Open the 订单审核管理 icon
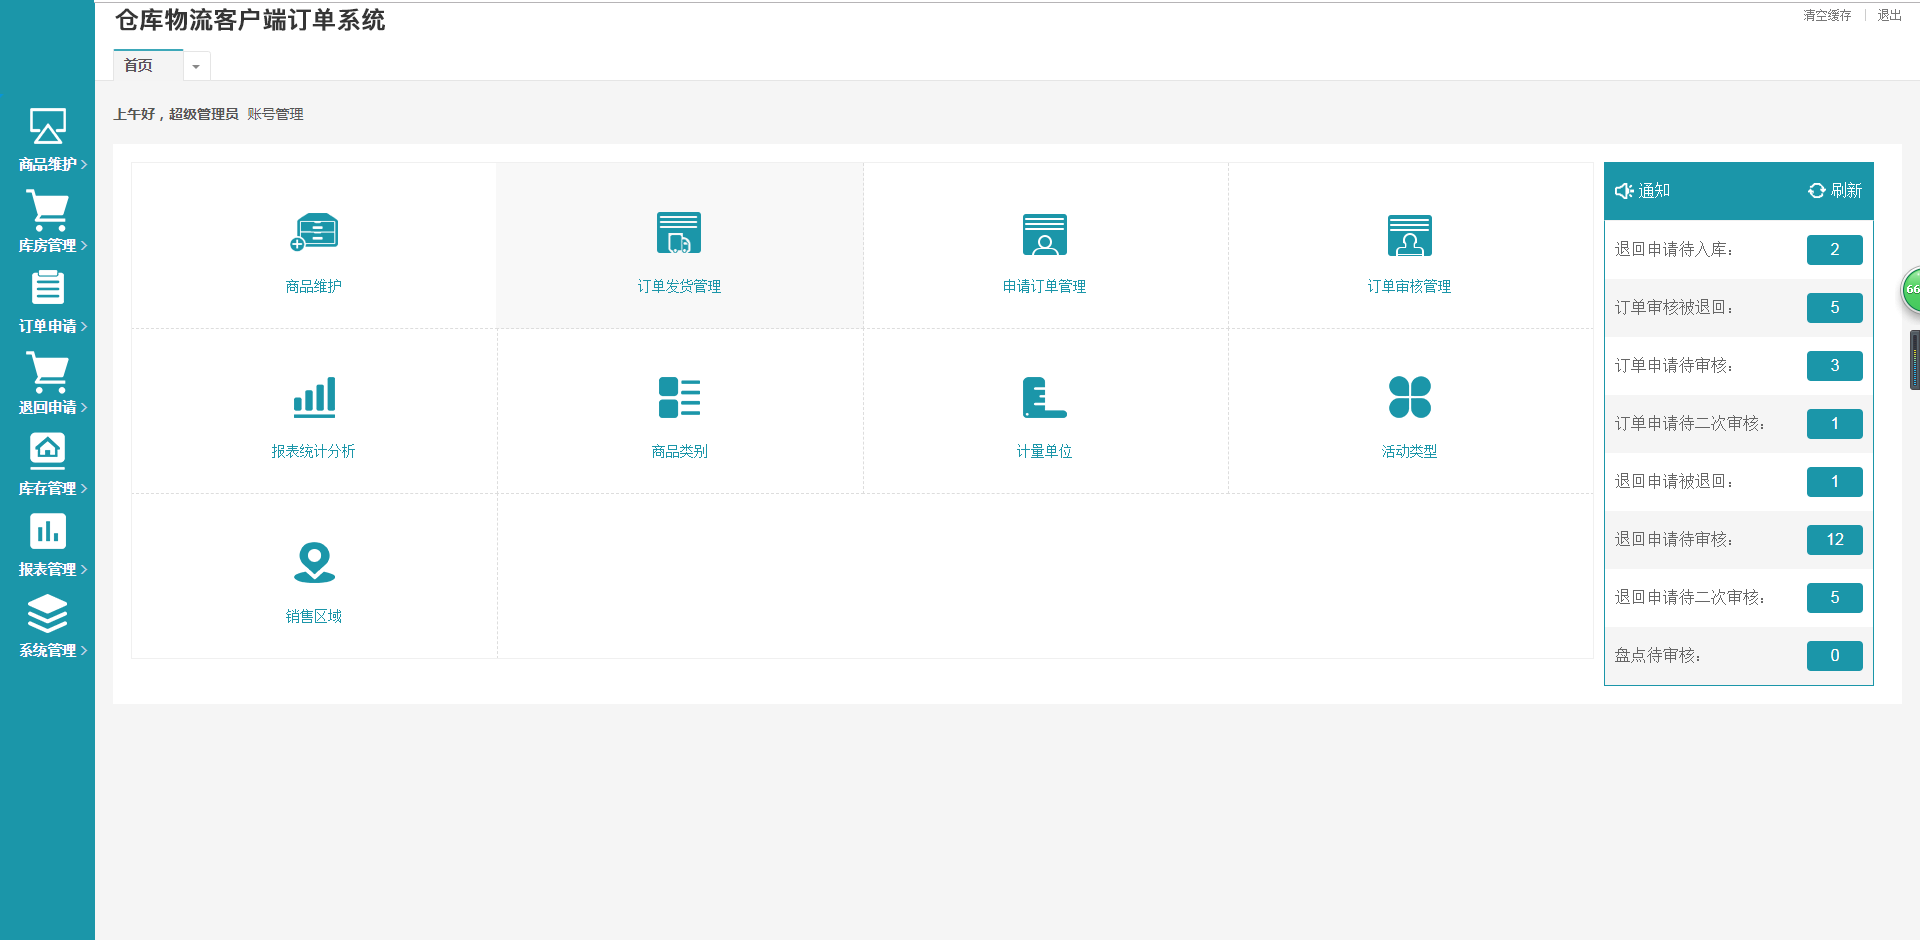The image size is (1920, 940). [x=1409, y=235]
